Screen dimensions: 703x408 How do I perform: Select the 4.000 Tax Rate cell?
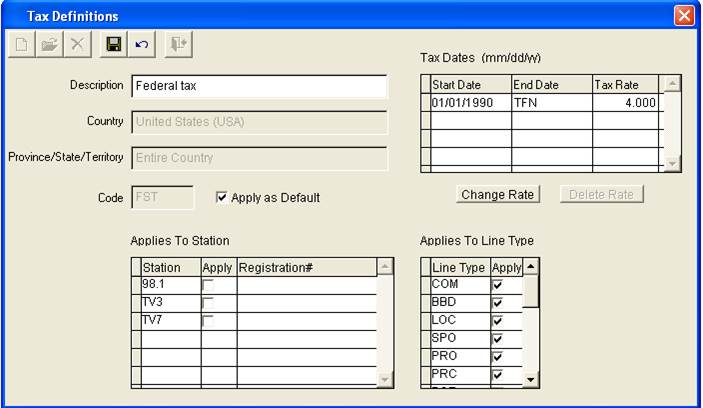click(x=626, y=103)
